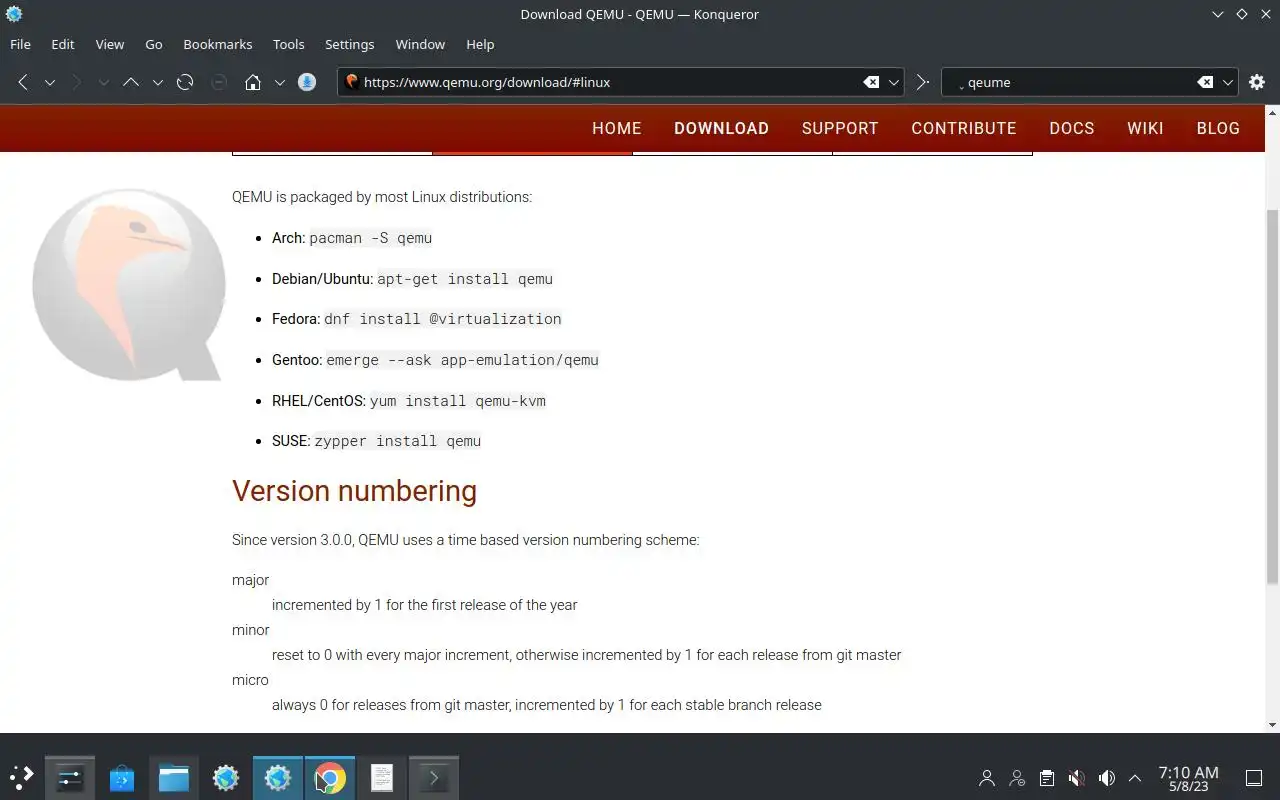Reload the page with the Reload icon

pyautogui.click(x=185, y=82)
